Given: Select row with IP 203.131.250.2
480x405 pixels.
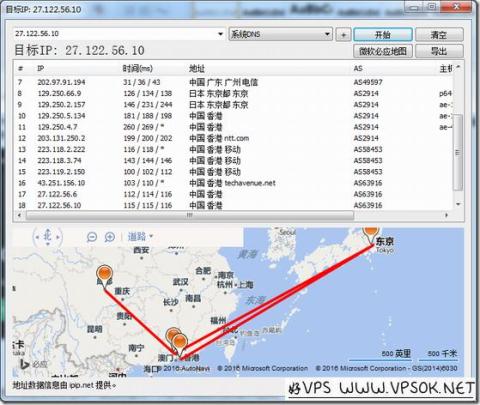Looking at the screenshot, I should (x=233, y=138).
